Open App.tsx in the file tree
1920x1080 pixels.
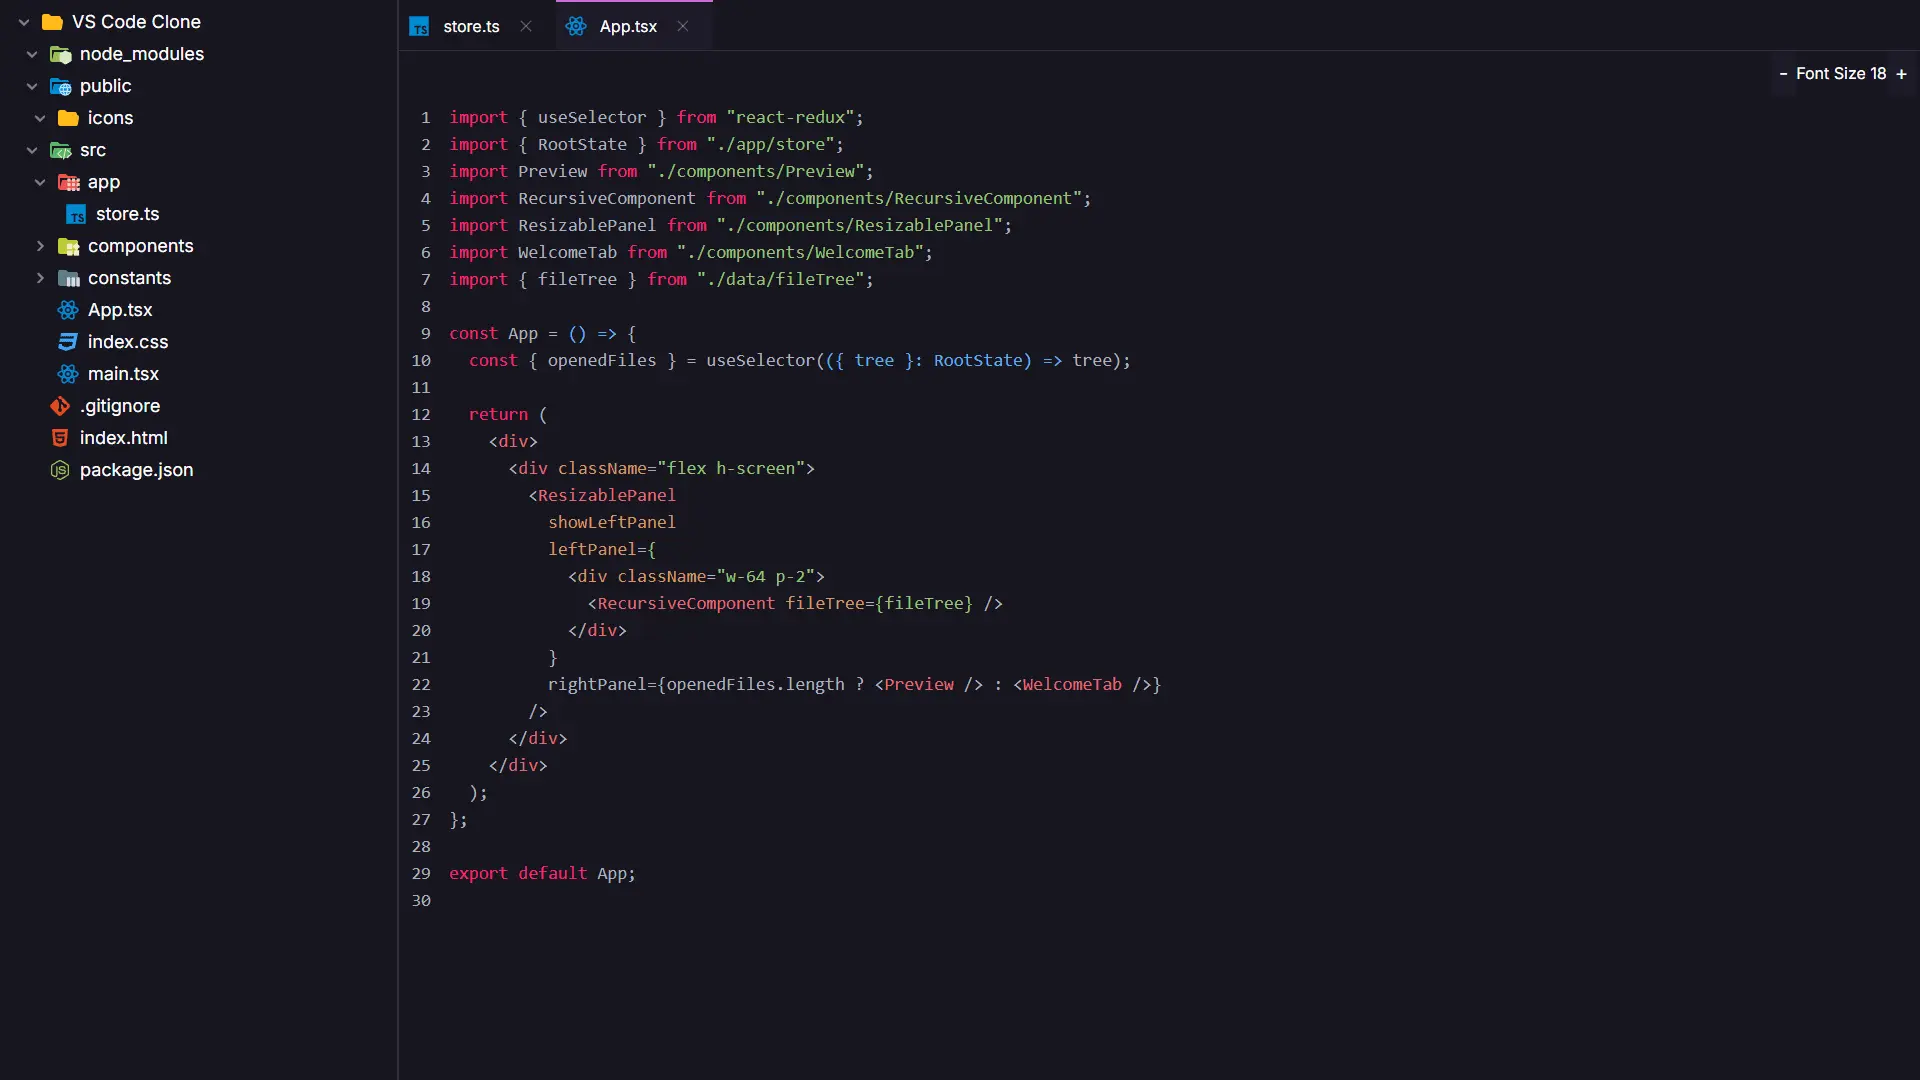(120, 310)
